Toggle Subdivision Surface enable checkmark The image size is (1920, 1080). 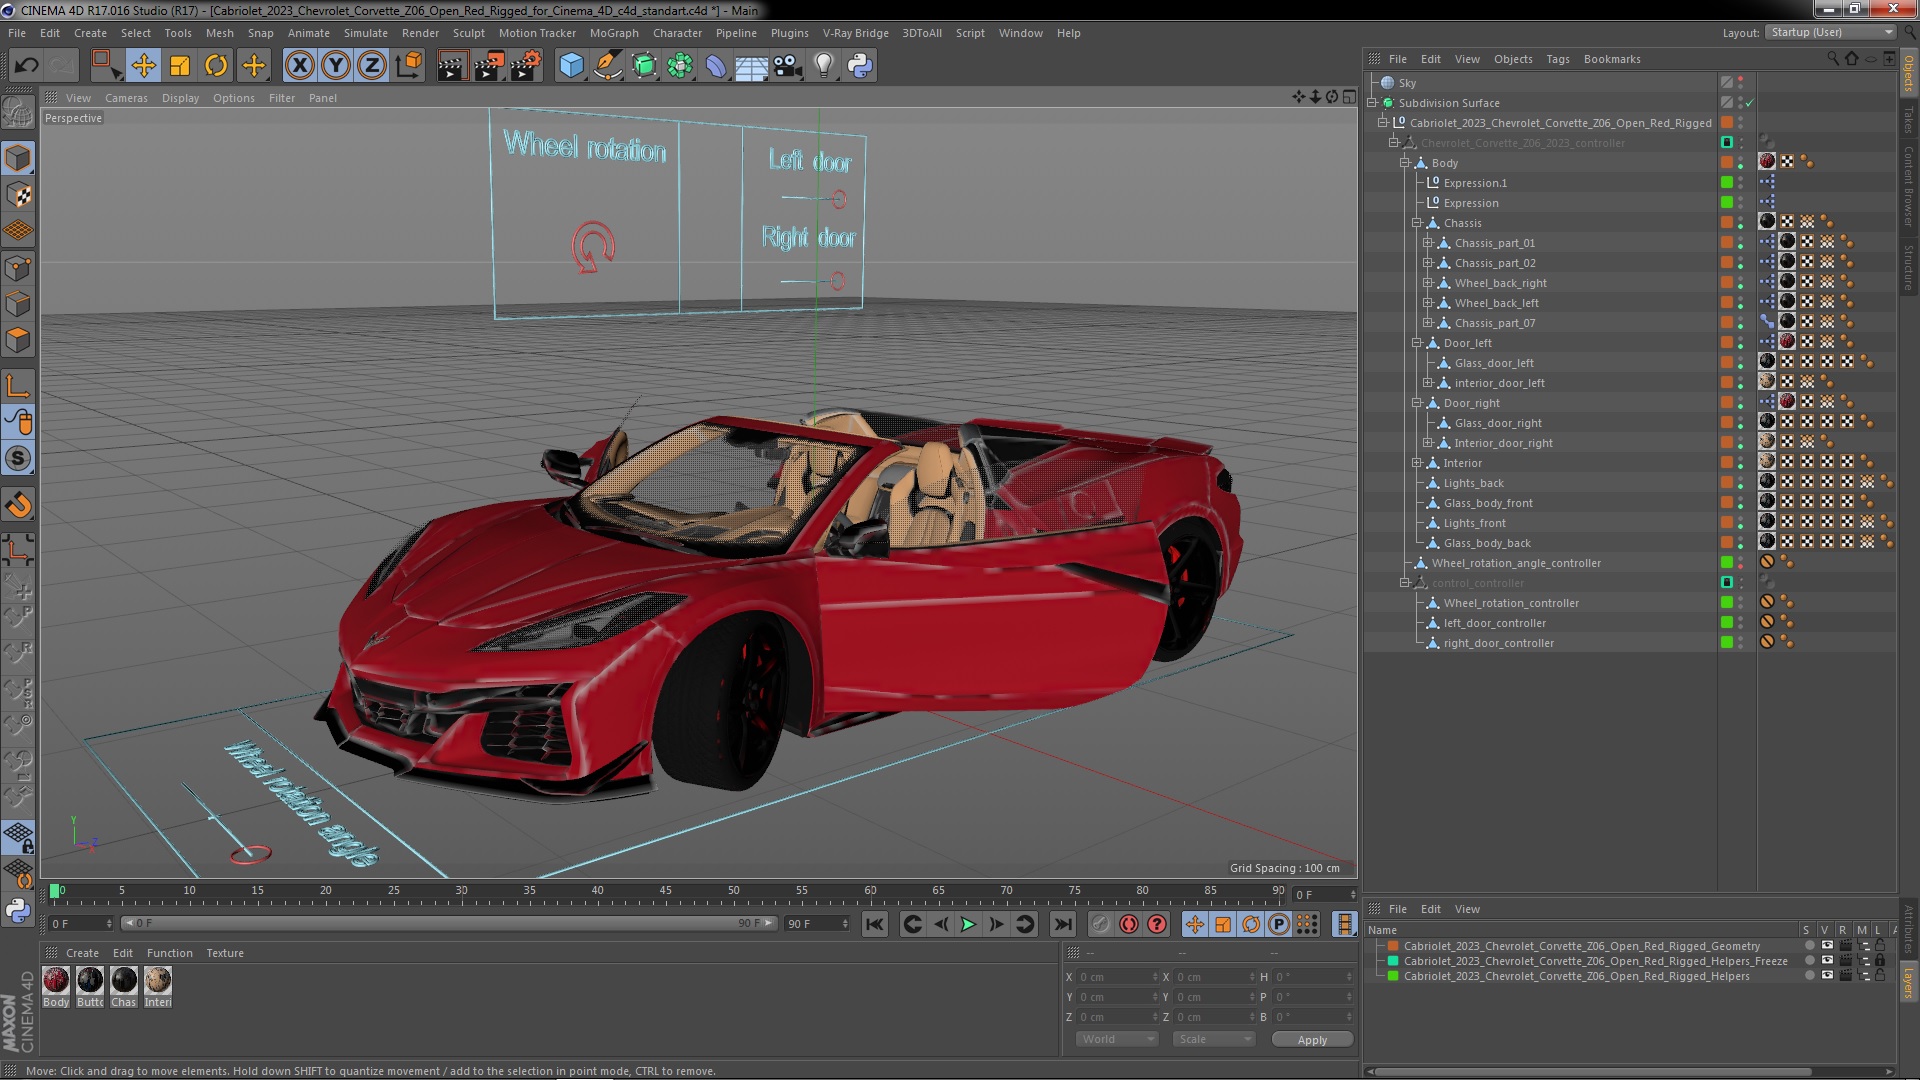(x=1750, y=103)
